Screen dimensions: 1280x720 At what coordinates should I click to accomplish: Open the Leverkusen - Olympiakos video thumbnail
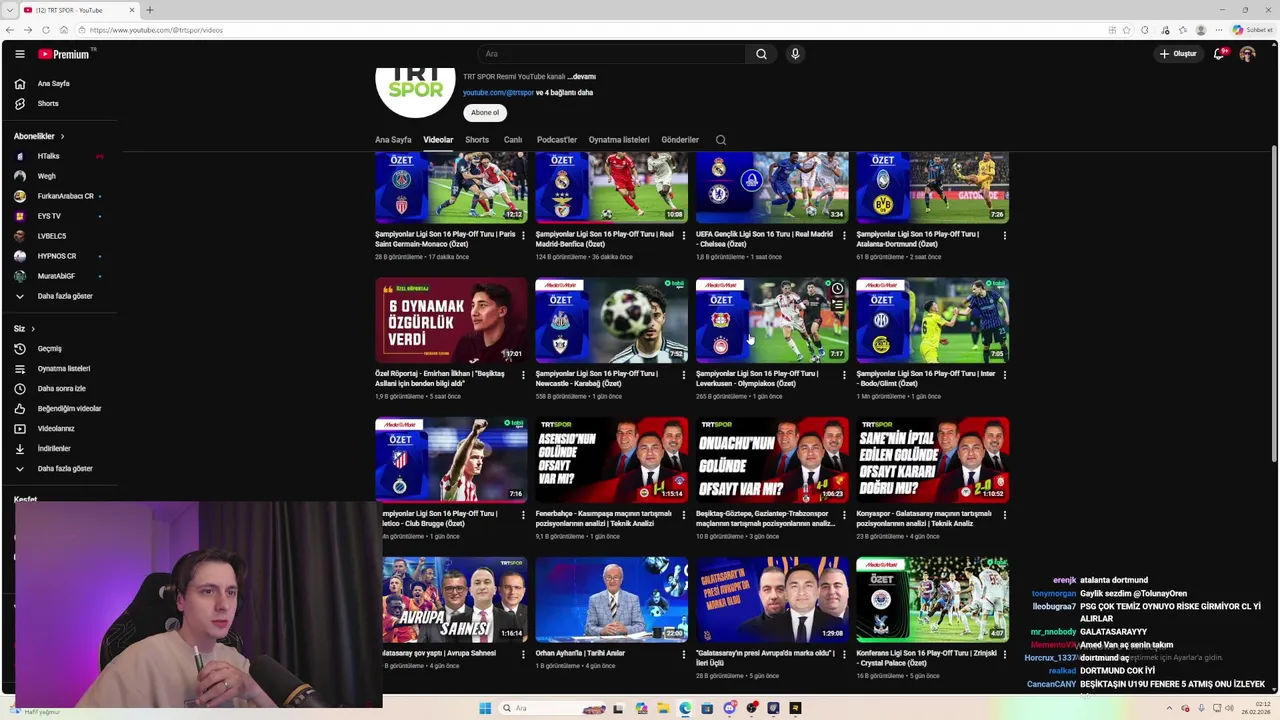click(x=772, y=320)
